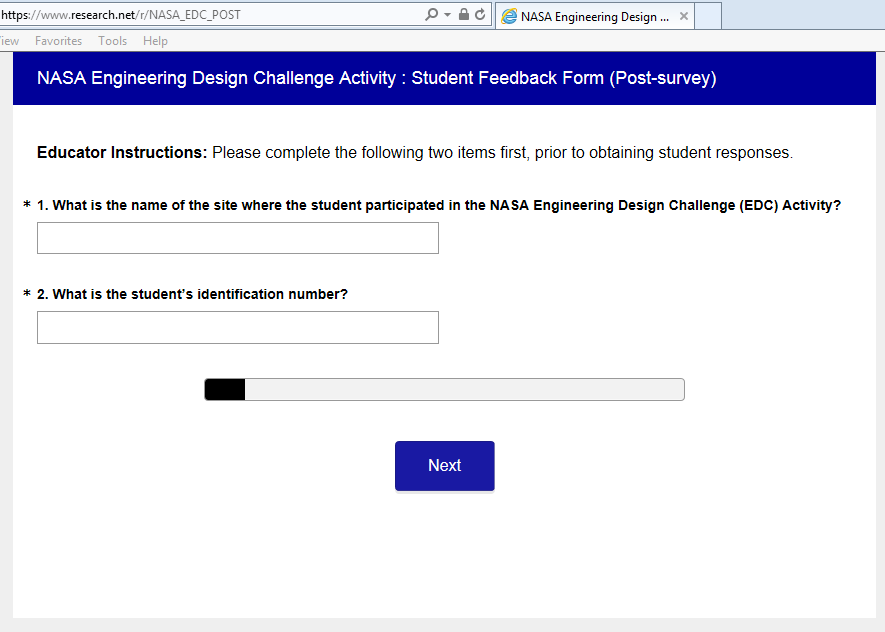
Task: Select the research.net URL in address bar
Action: [x=200, y=15]
